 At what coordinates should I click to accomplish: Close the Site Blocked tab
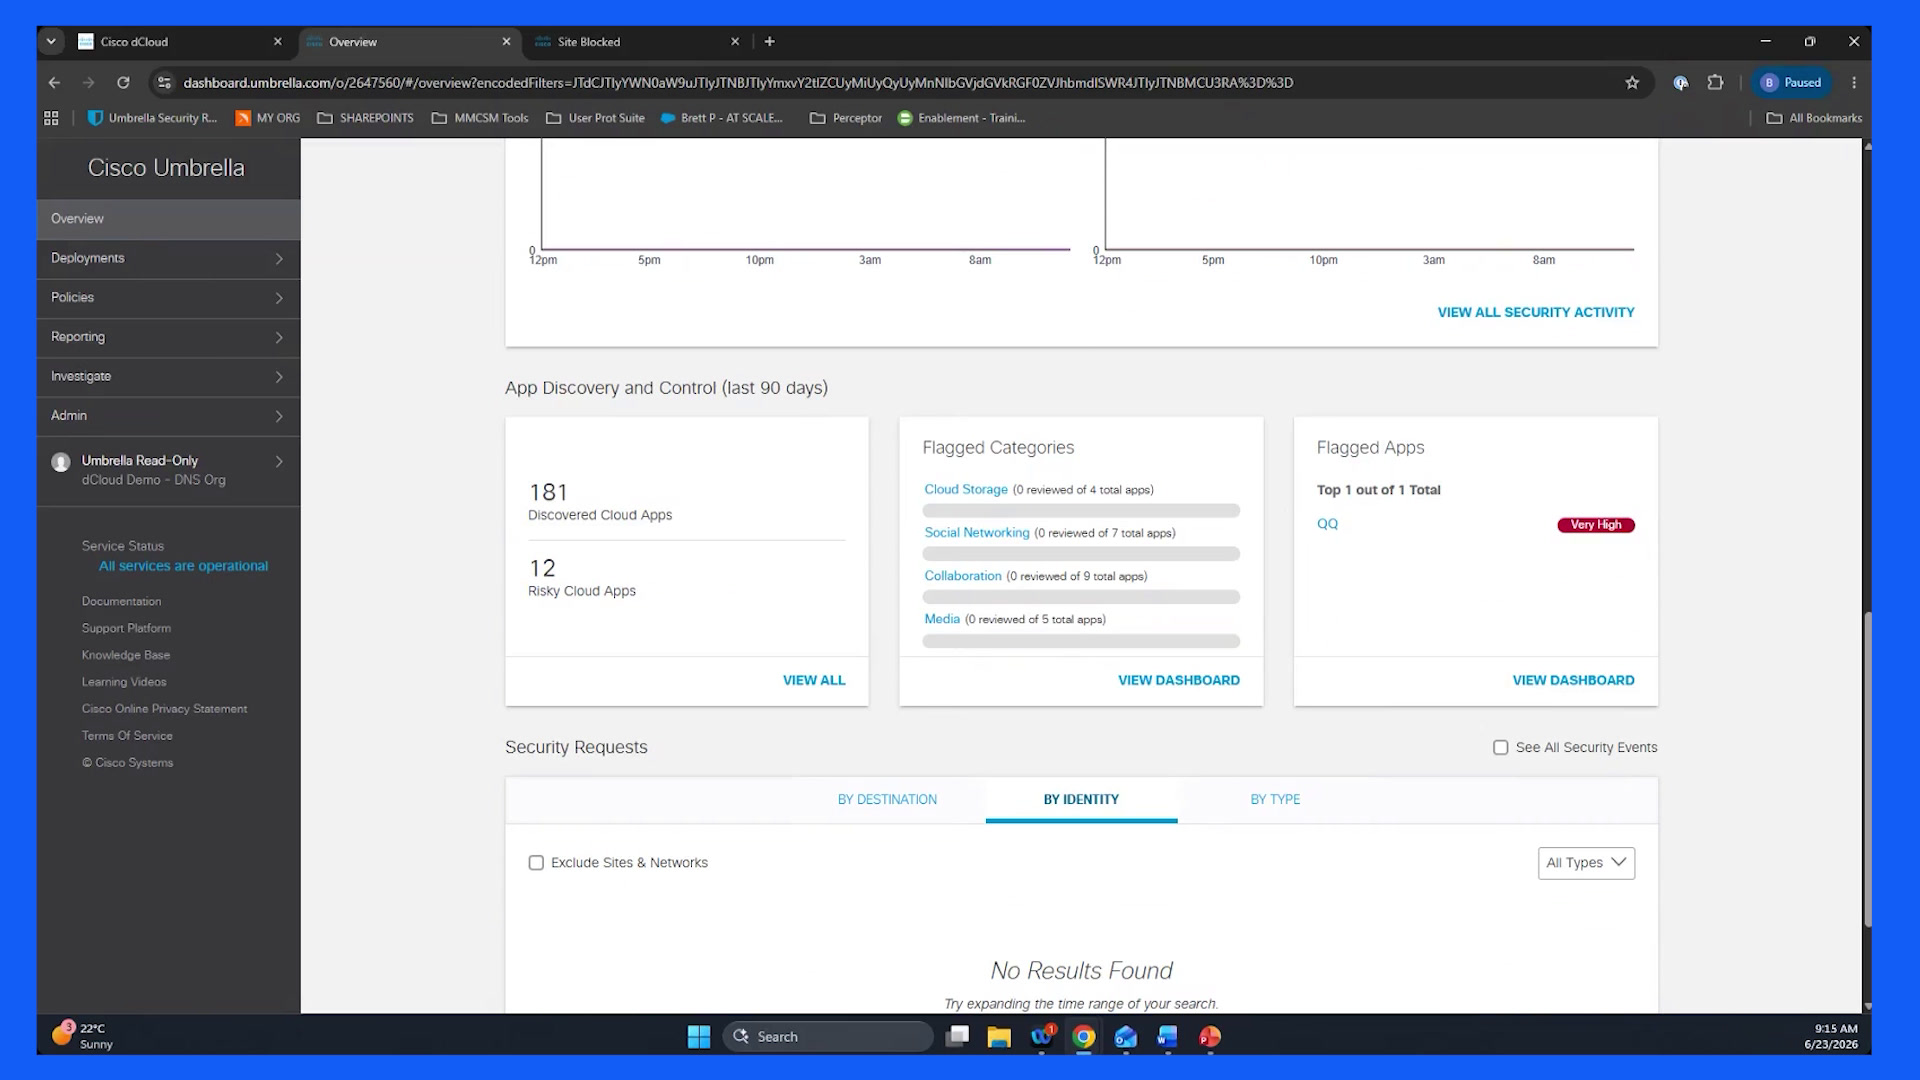[x=735, y=42]
